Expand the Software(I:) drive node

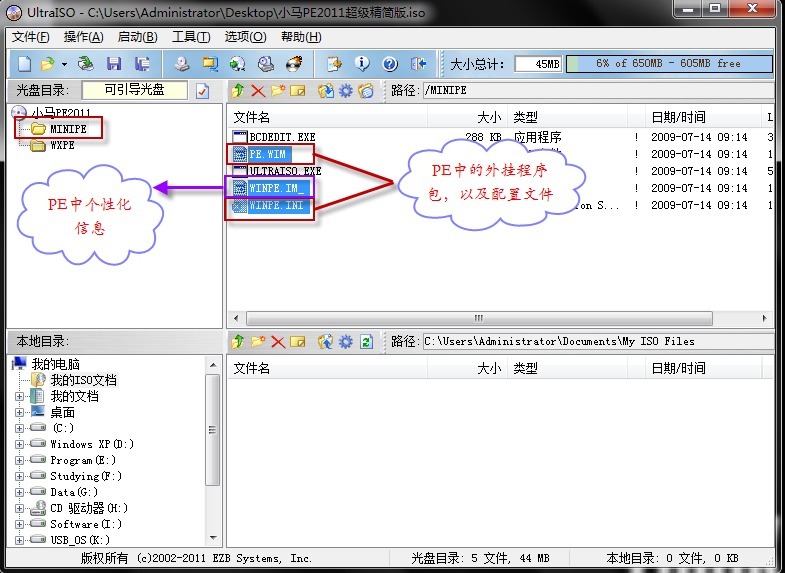pos(20,524)
